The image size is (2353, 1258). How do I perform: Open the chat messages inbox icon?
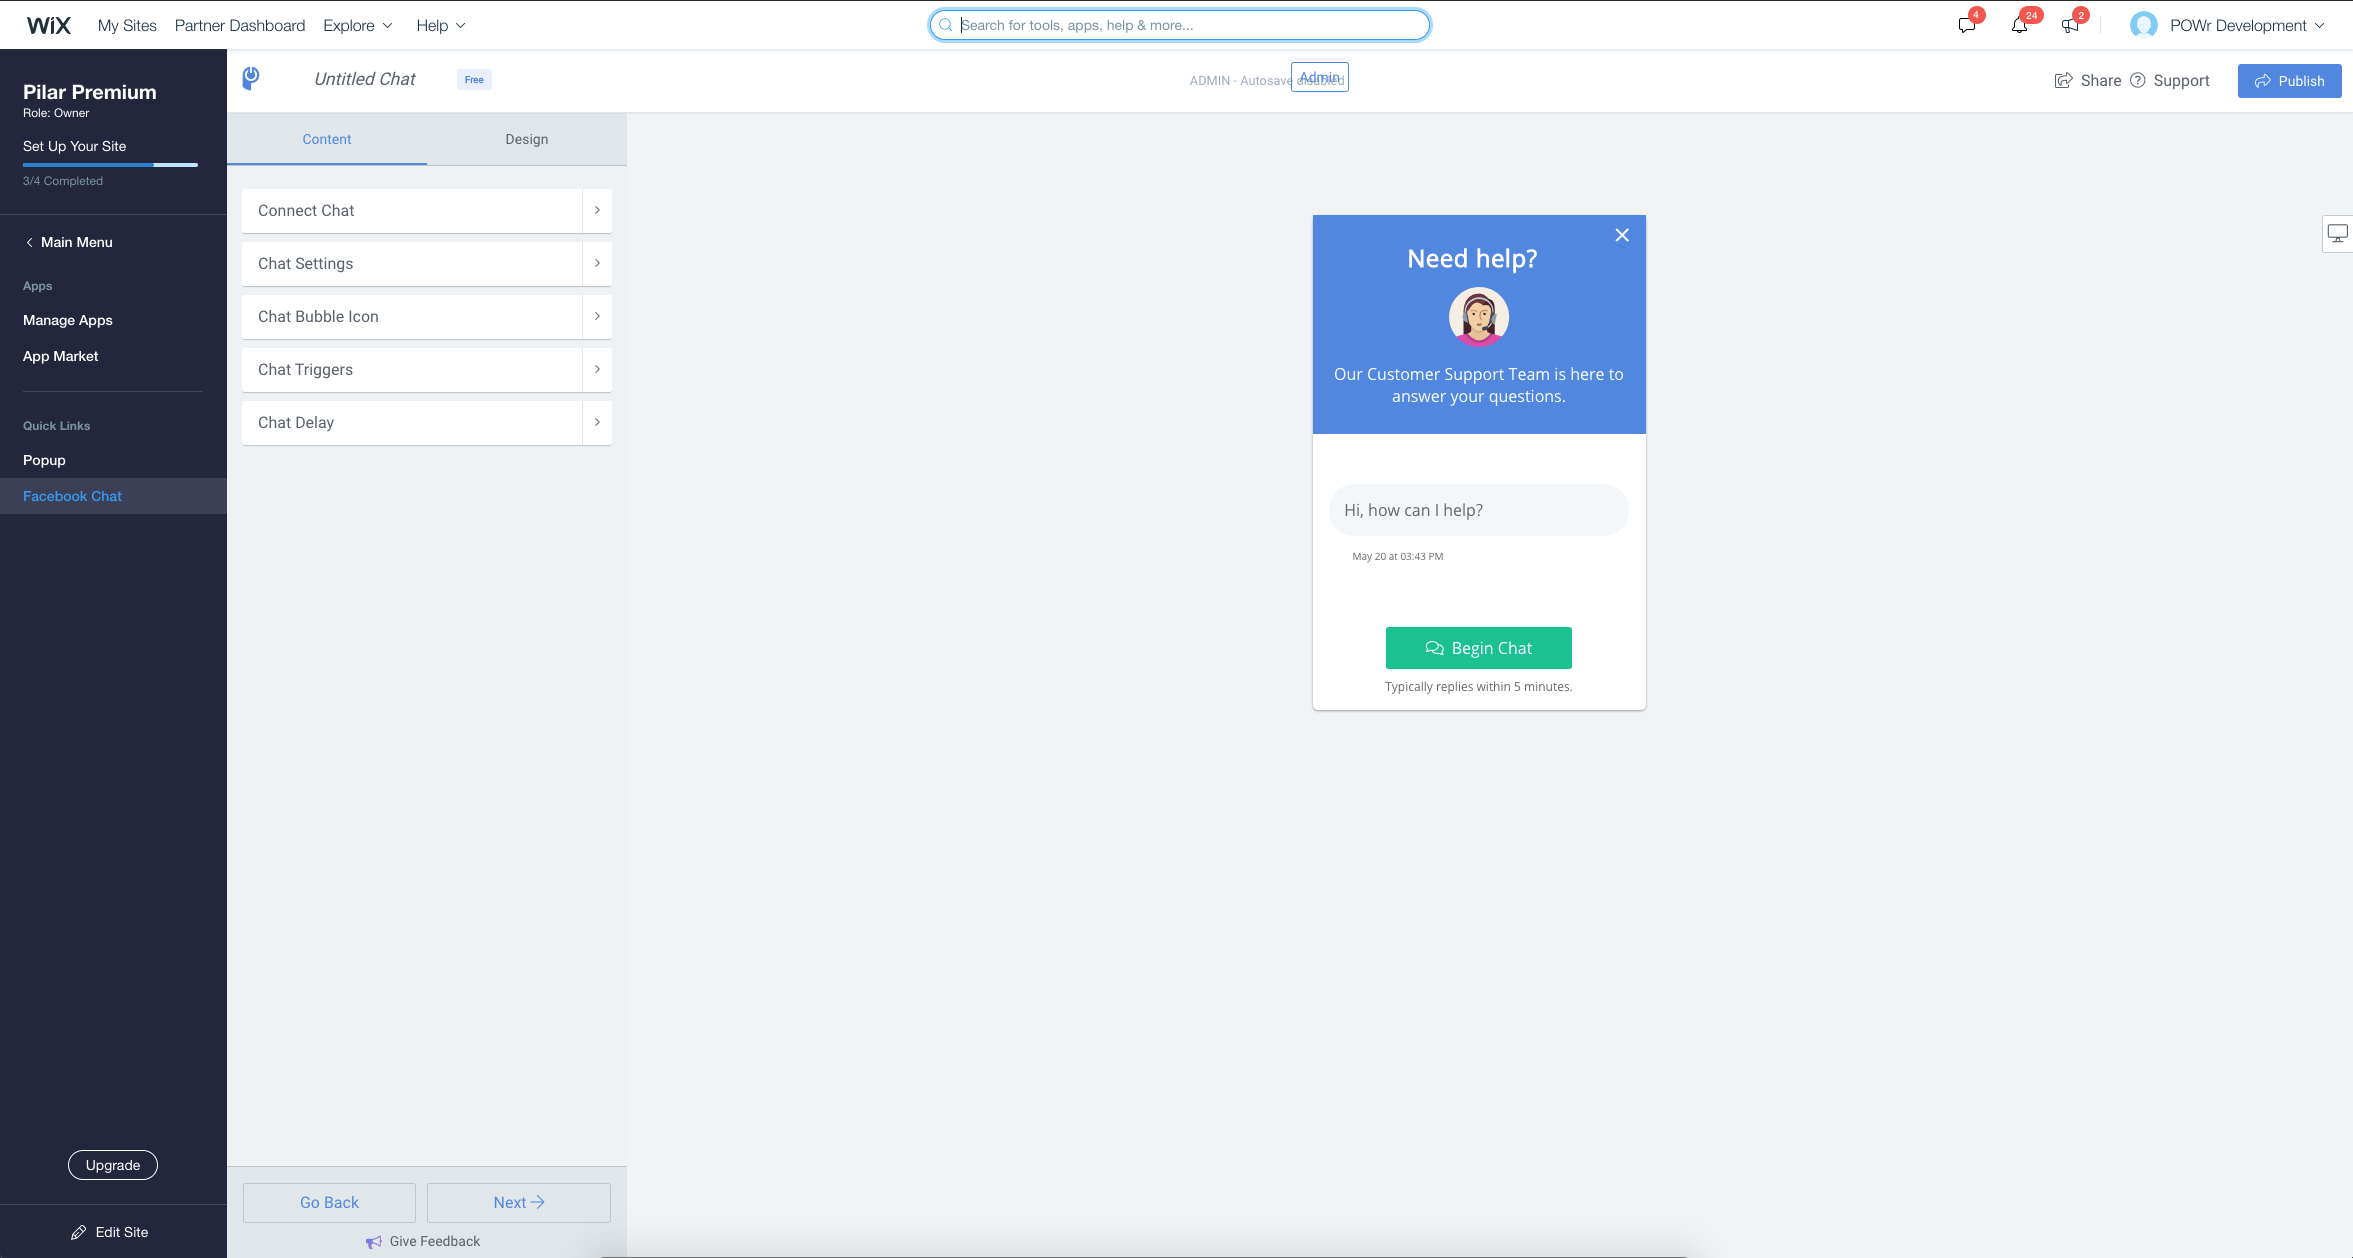1966,25
